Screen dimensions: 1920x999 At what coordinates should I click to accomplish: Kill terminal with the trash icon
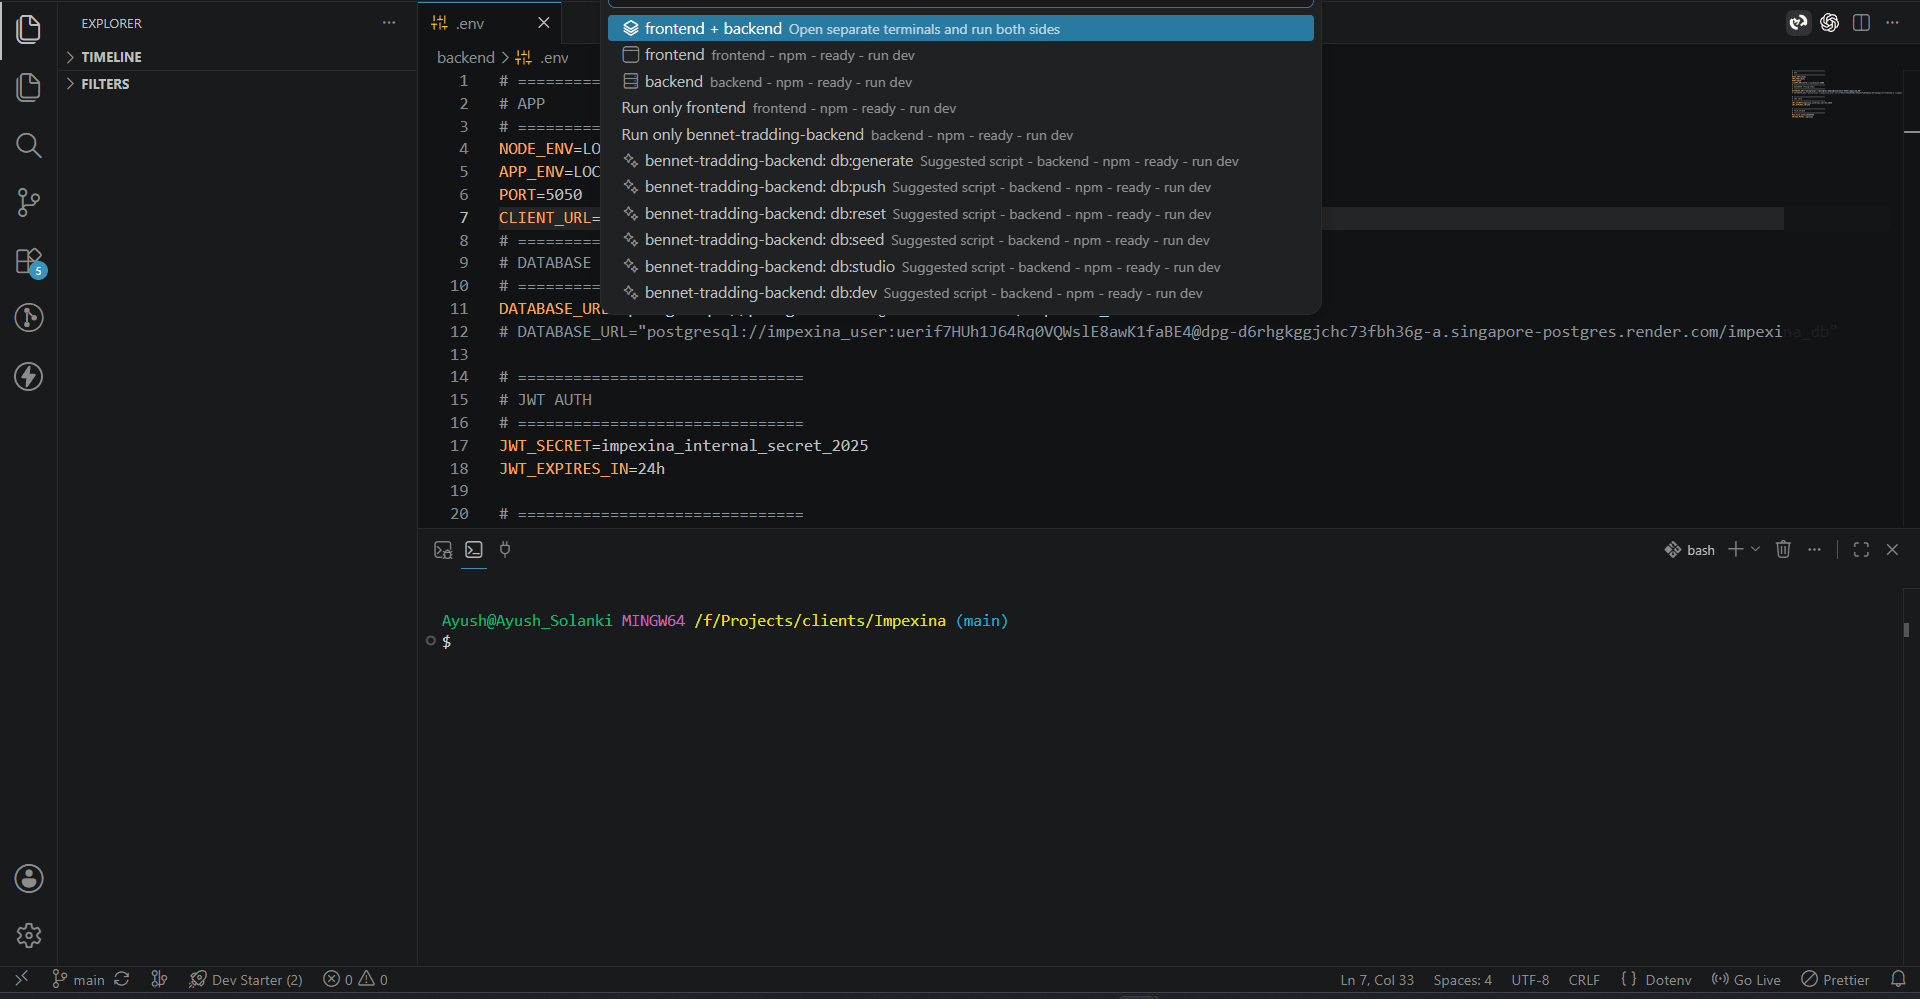1783,549
